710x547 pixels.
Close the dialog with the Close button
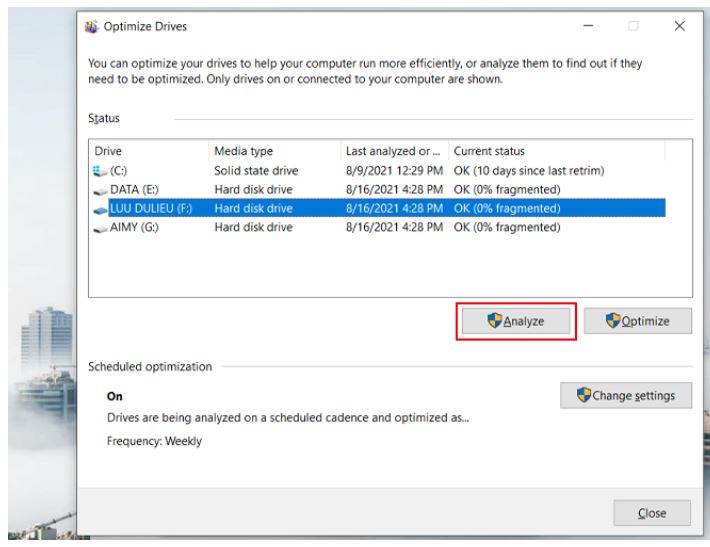[652, 512]
